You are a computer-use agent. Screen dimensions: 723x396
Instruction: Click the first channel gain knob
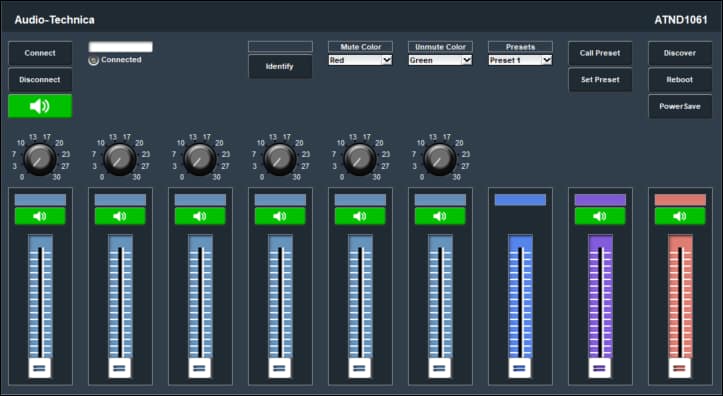pyautogui.click(x=40, y=160)
